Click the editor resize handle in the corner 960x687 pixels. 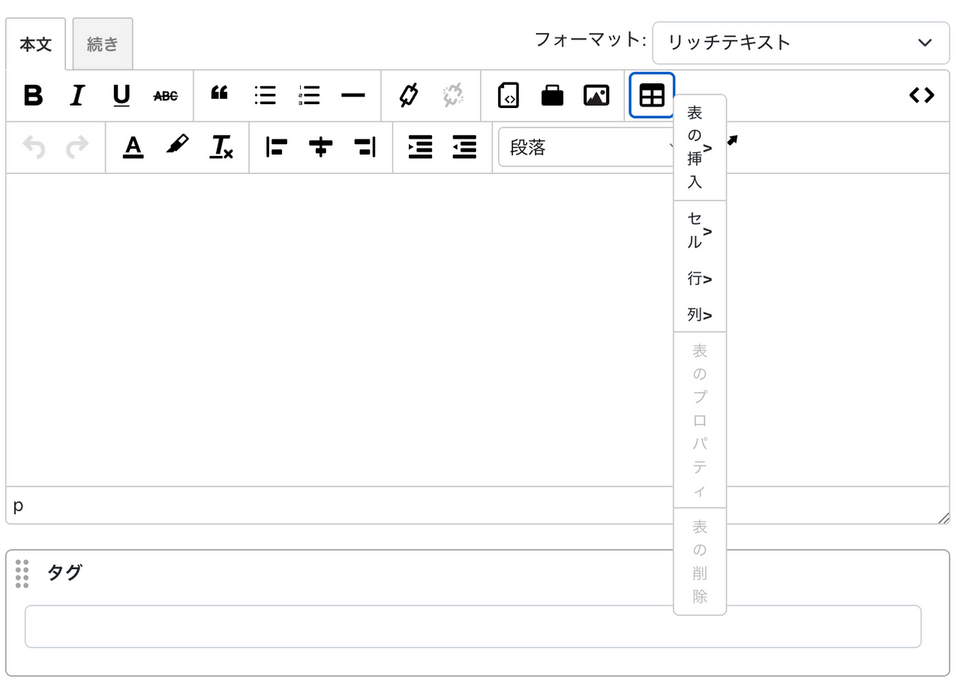[x=943, y=518]
